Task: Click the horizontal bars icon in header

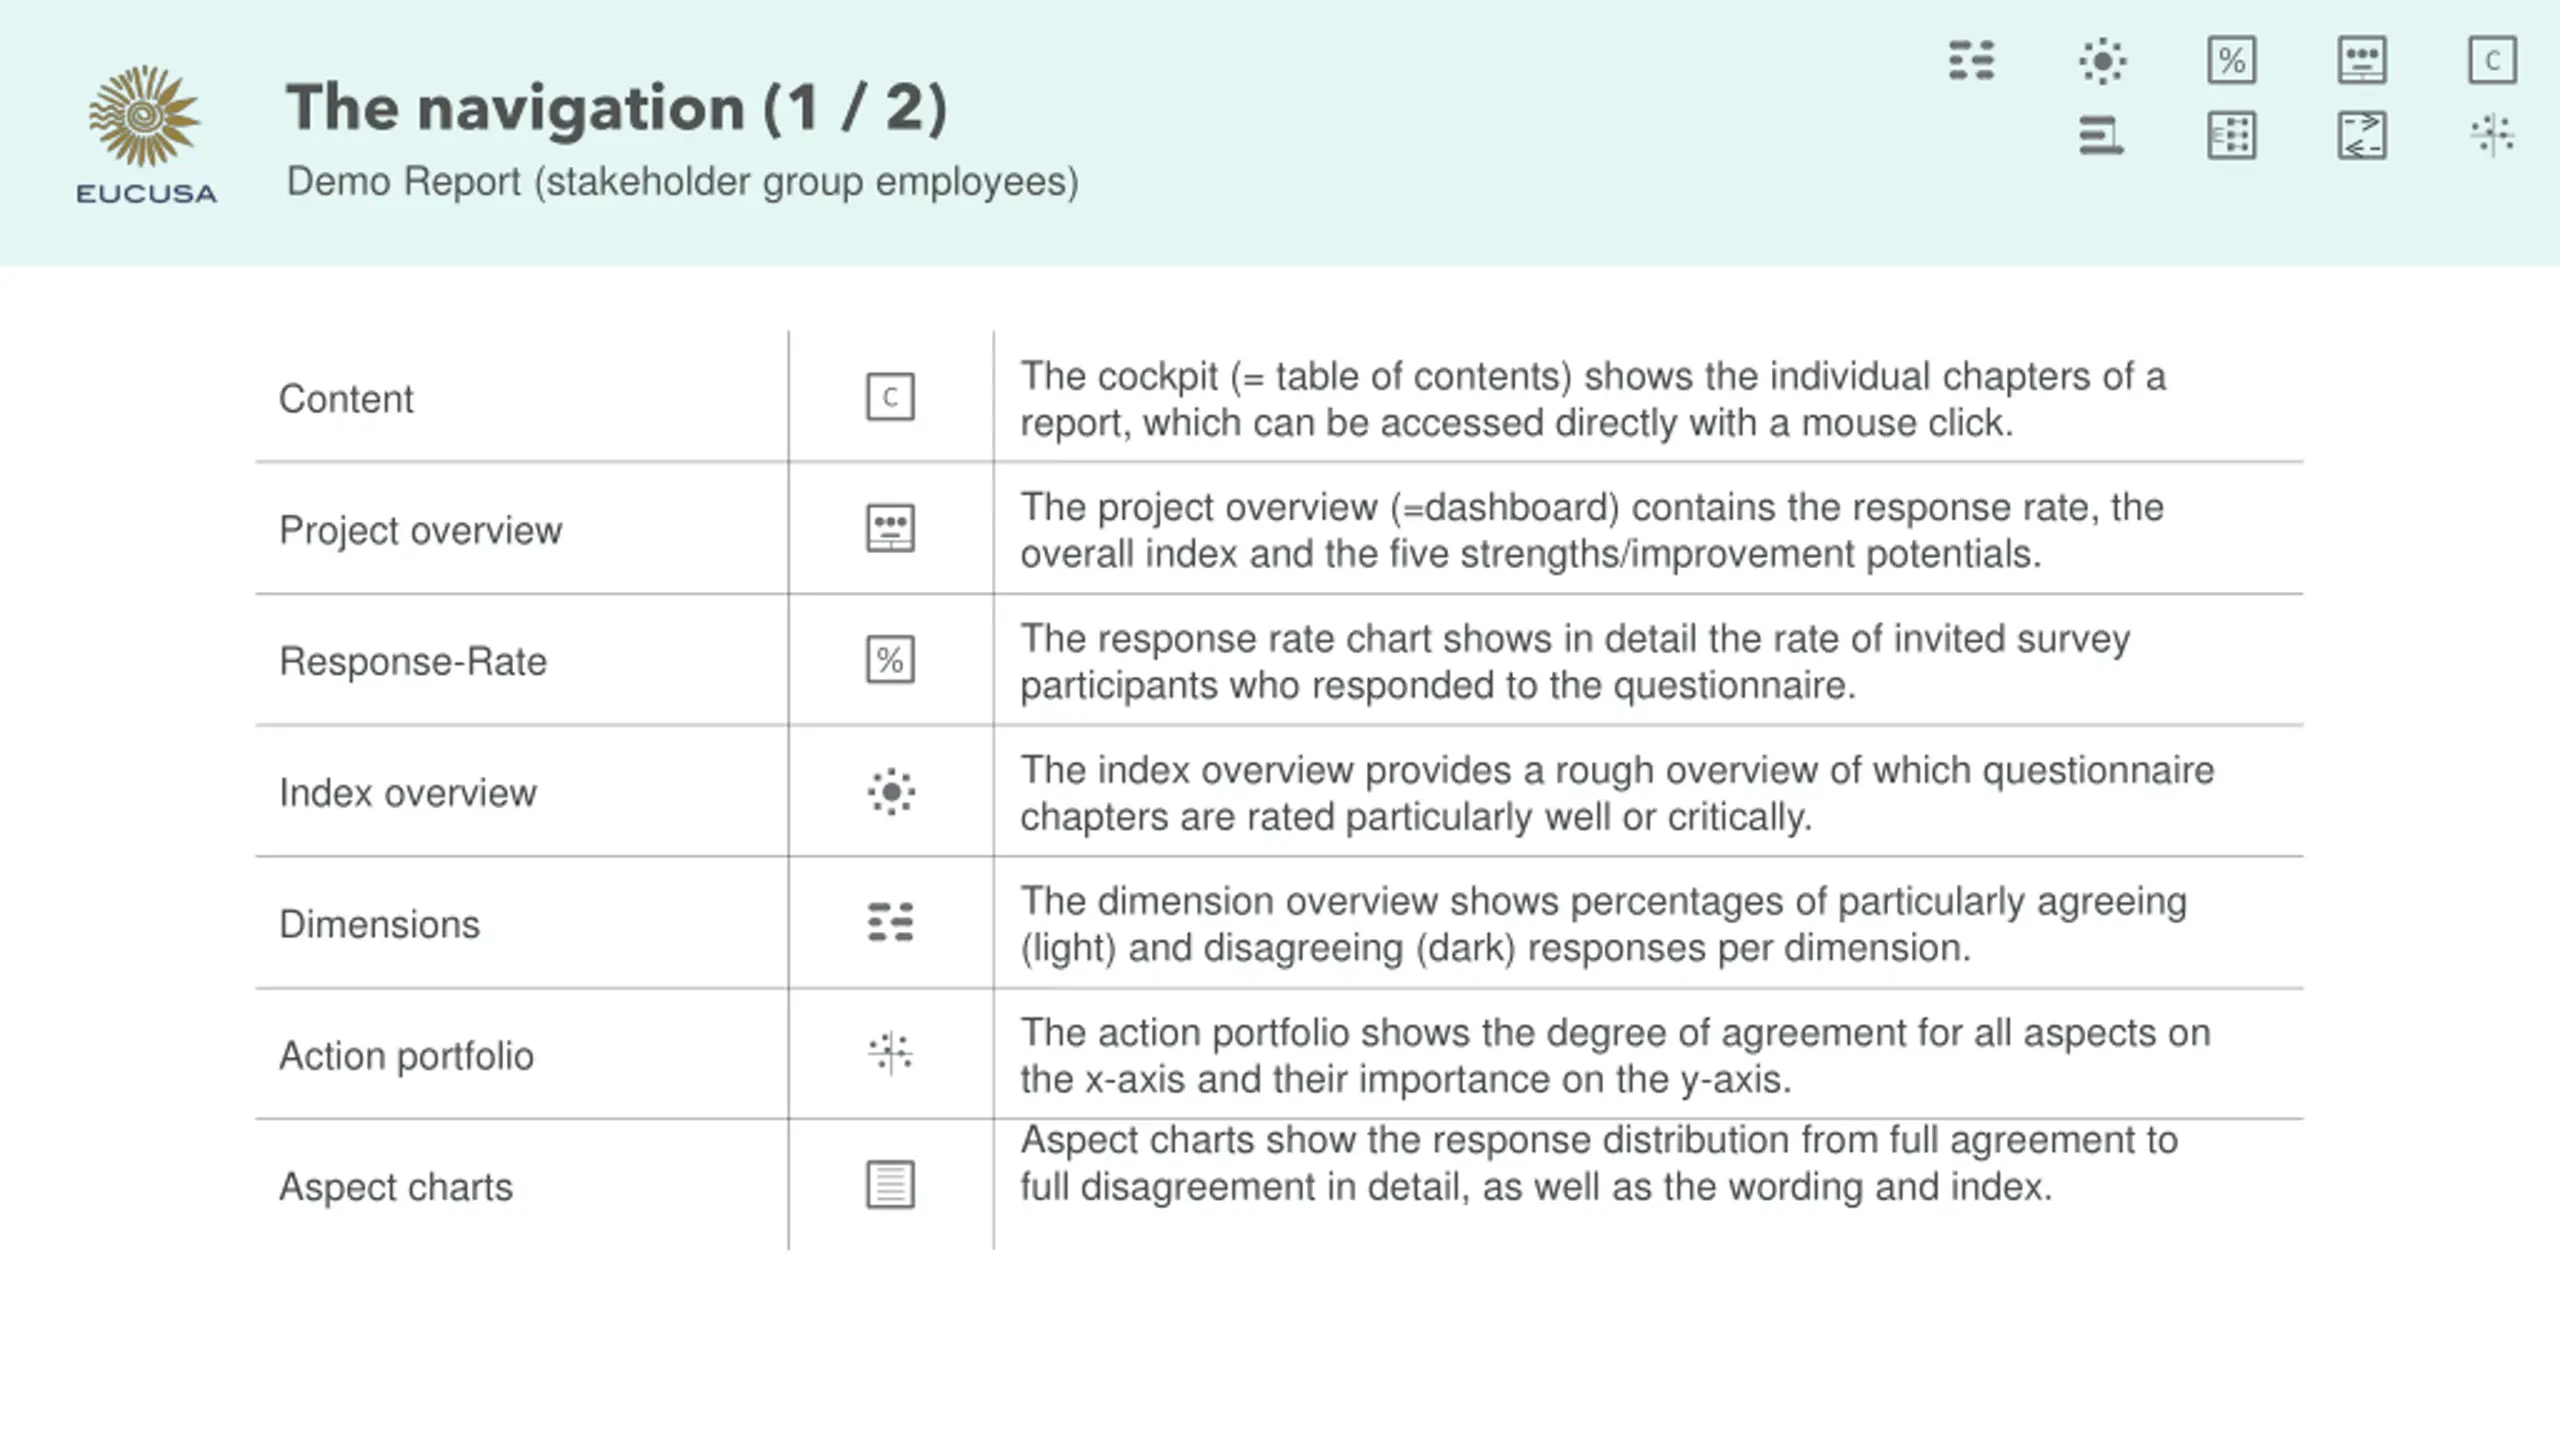Action: 2102,135
